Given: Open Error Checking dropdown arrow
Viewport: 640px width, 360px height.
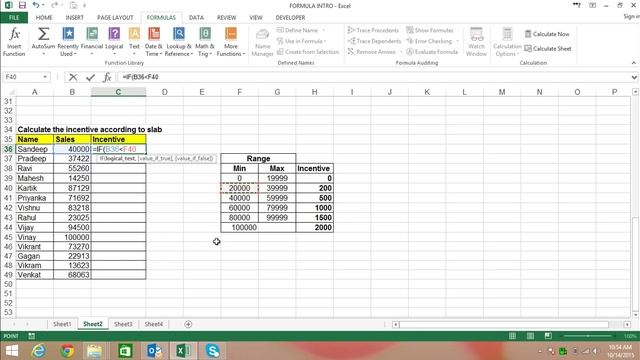Looking at the screenshot, I should (458, 41).
